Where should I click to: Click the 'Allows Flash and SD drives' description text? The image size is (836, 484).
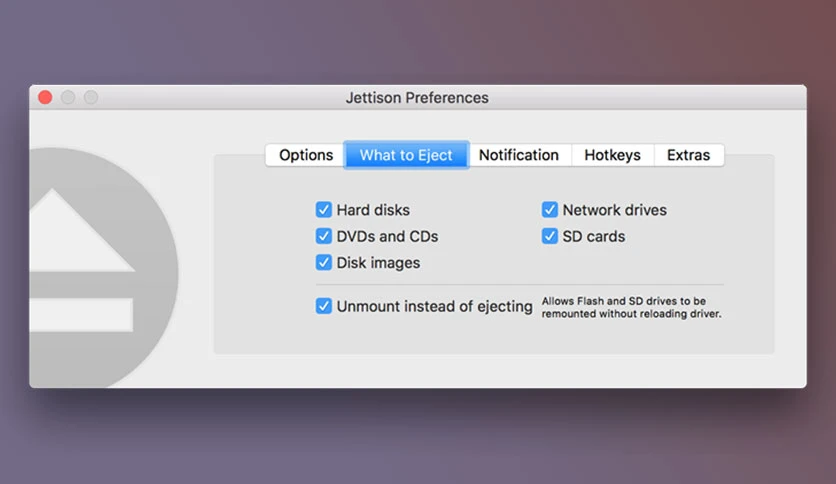[631, 308]
